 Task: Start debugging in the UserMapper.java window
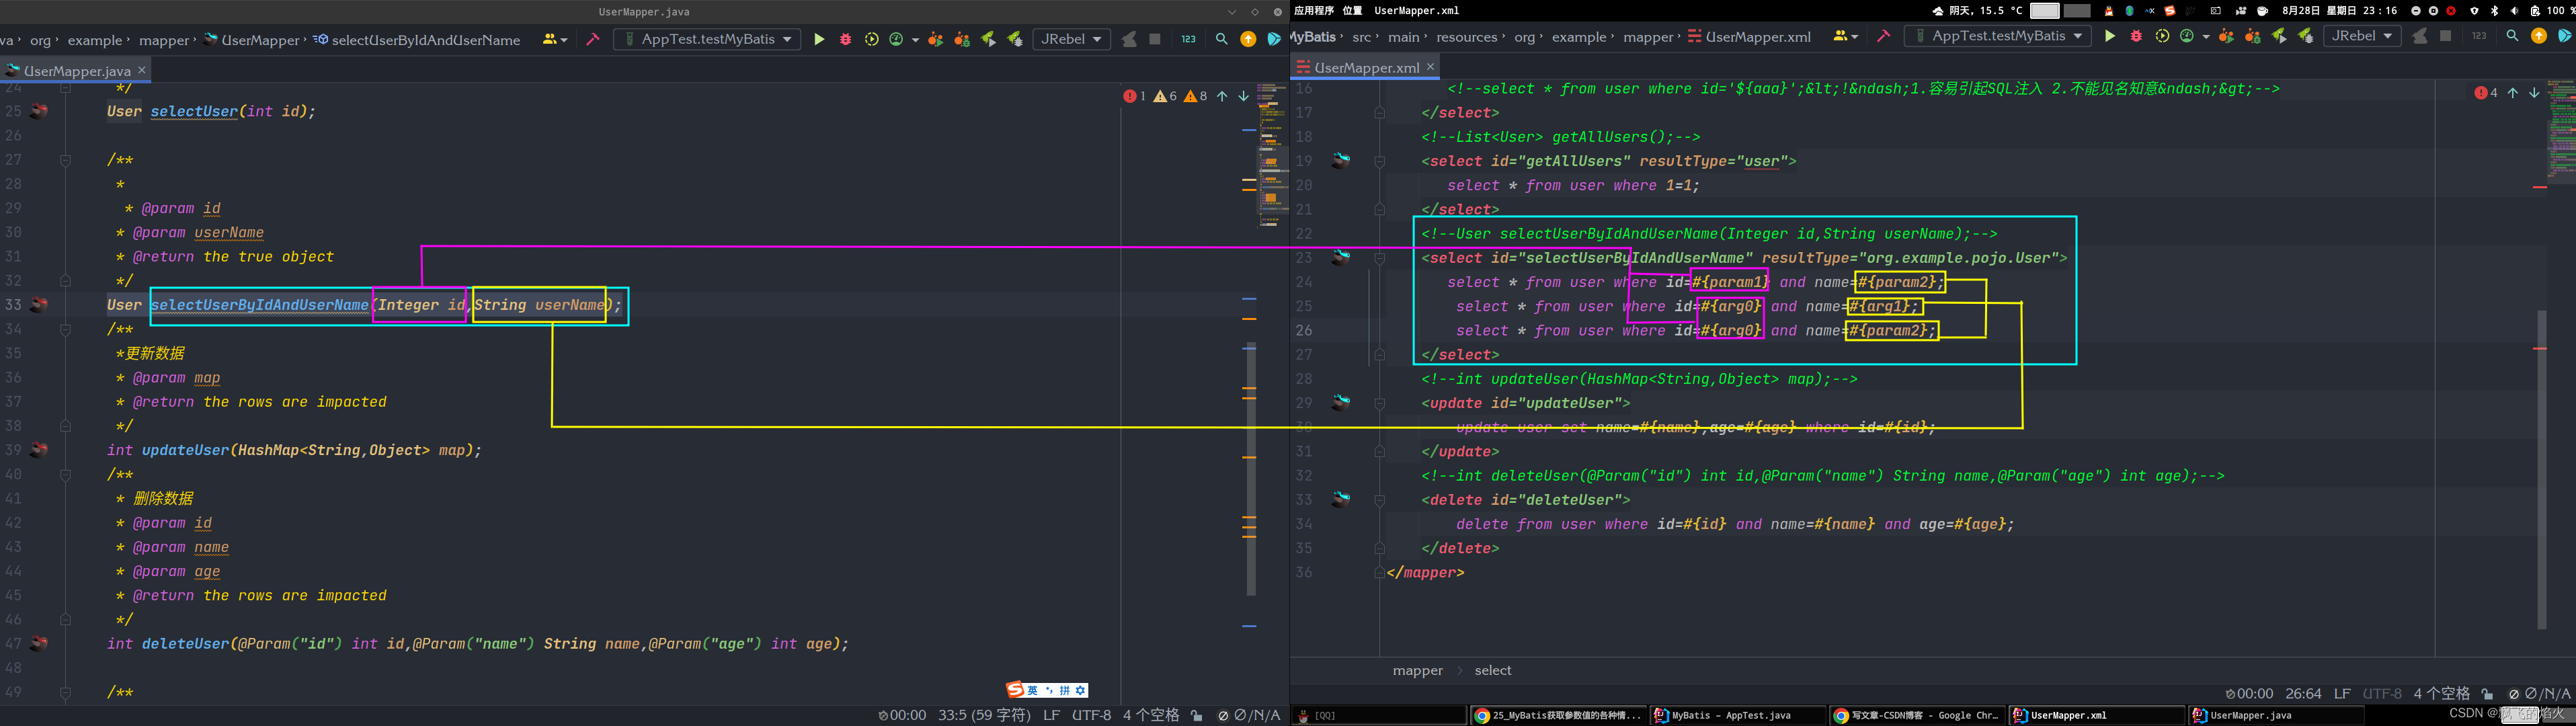coord(846,39)
